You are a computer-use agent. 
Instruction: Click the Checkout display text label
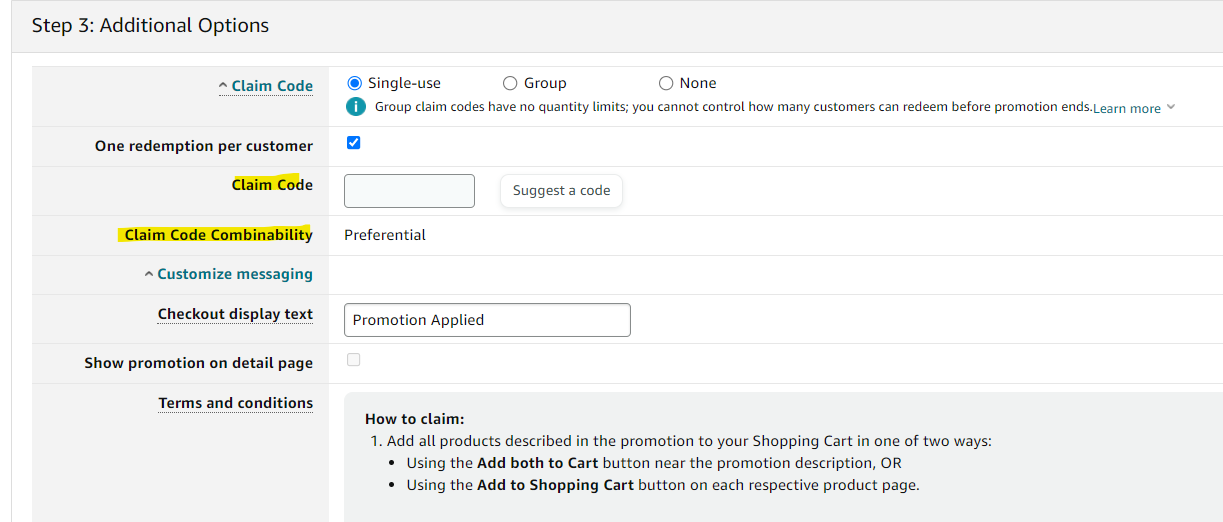tap(235, 314)
